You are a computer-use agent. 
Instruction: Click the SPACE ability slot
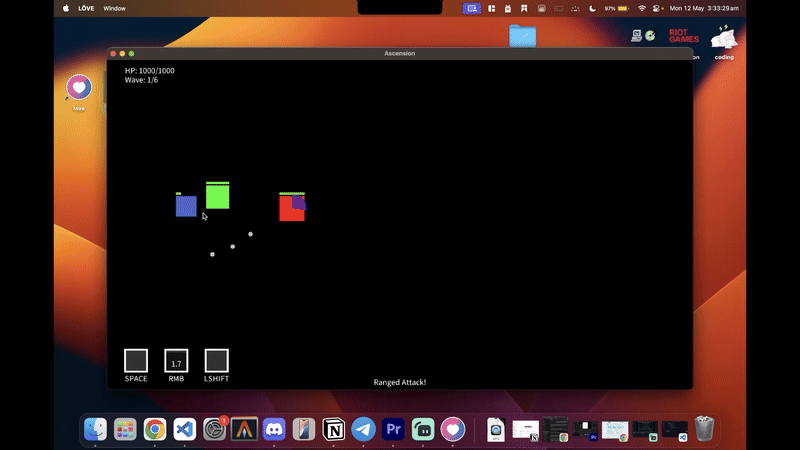[x=136, y=361]
